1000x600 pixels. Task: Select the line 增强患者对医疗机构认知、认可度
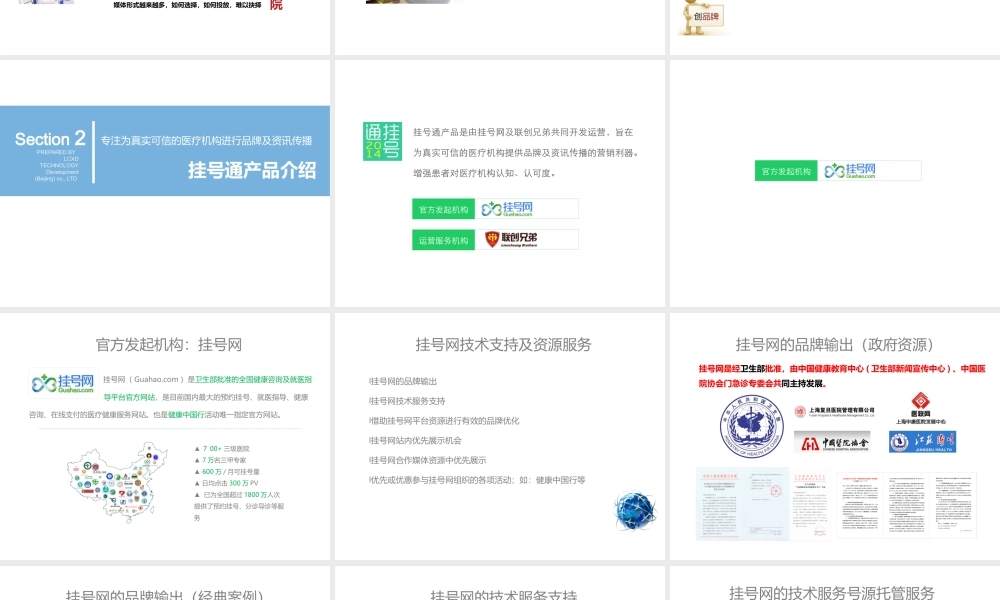point(484,173)
